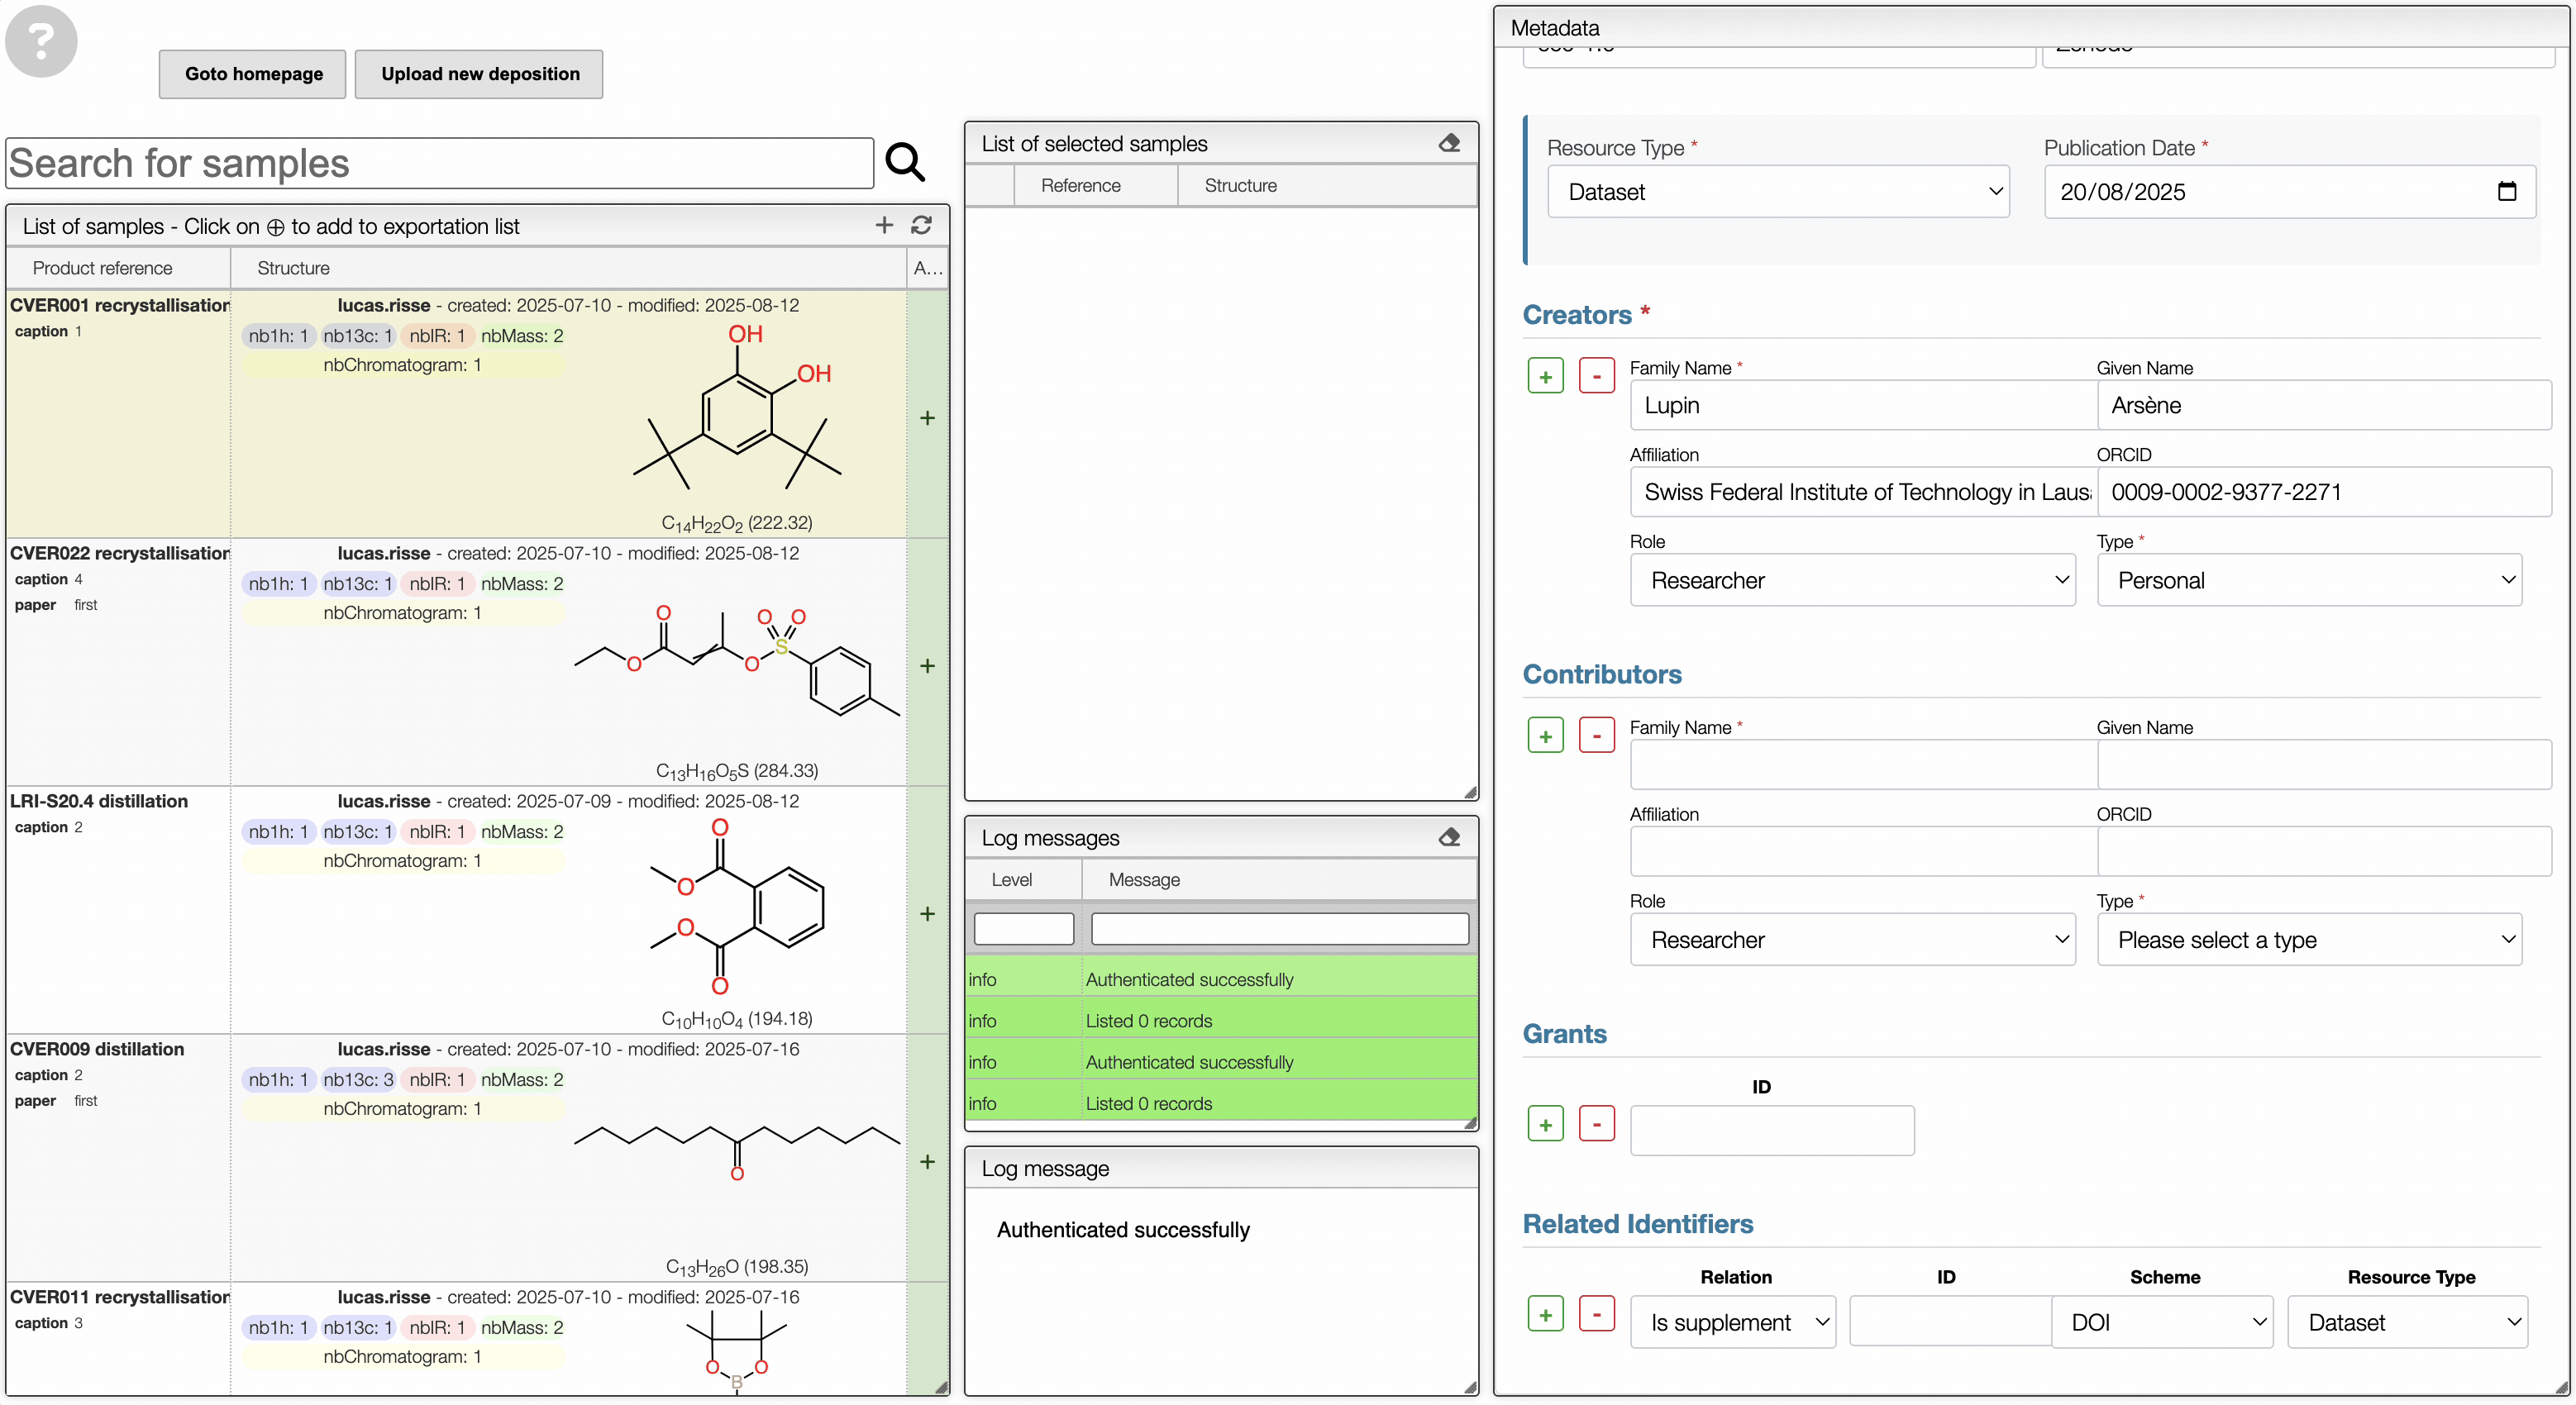Screen dimensions: 2576x1405
Task: Select CVER009 distillation sample row
Action: pos(476,1158)
